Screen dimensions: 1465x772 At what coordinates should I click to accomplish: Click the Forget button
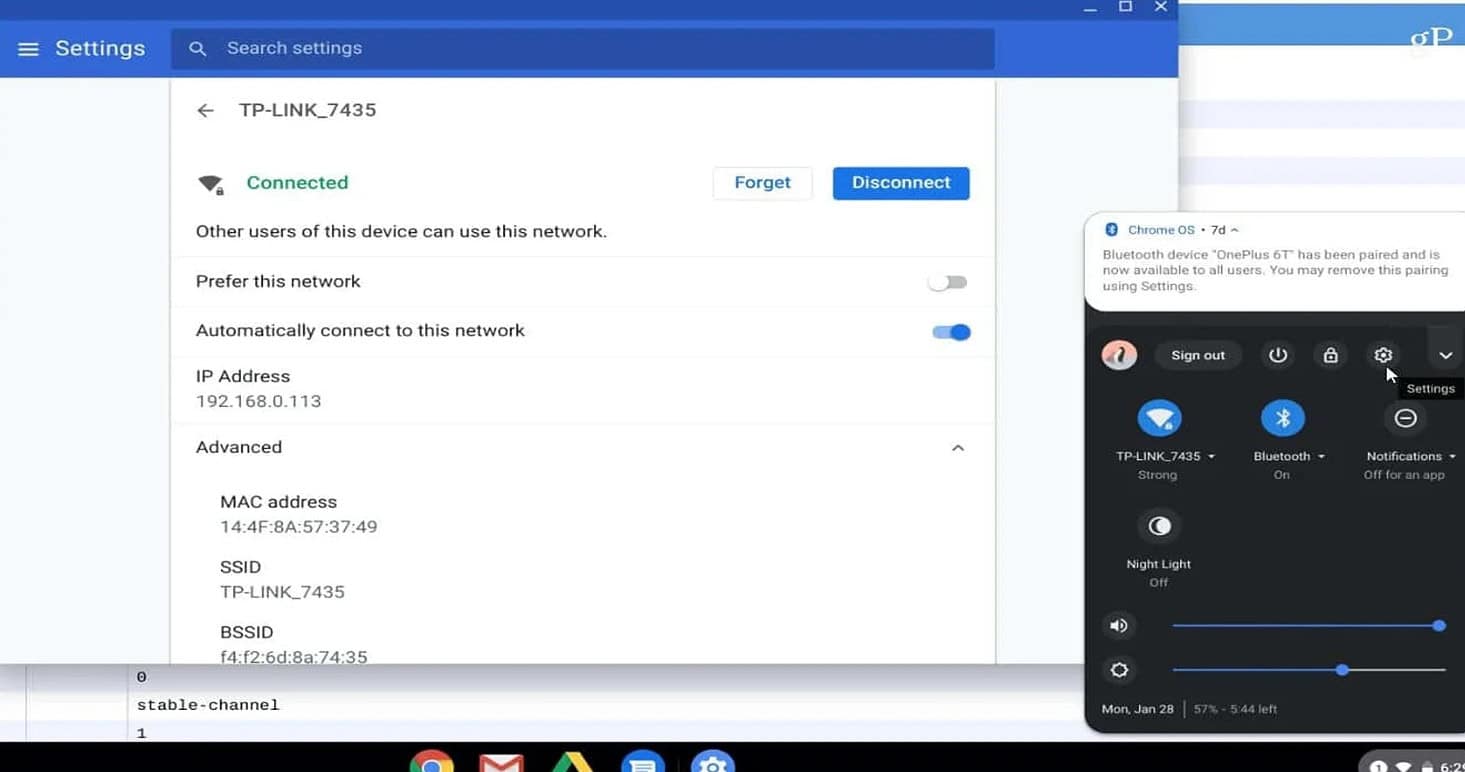[762, 183]
